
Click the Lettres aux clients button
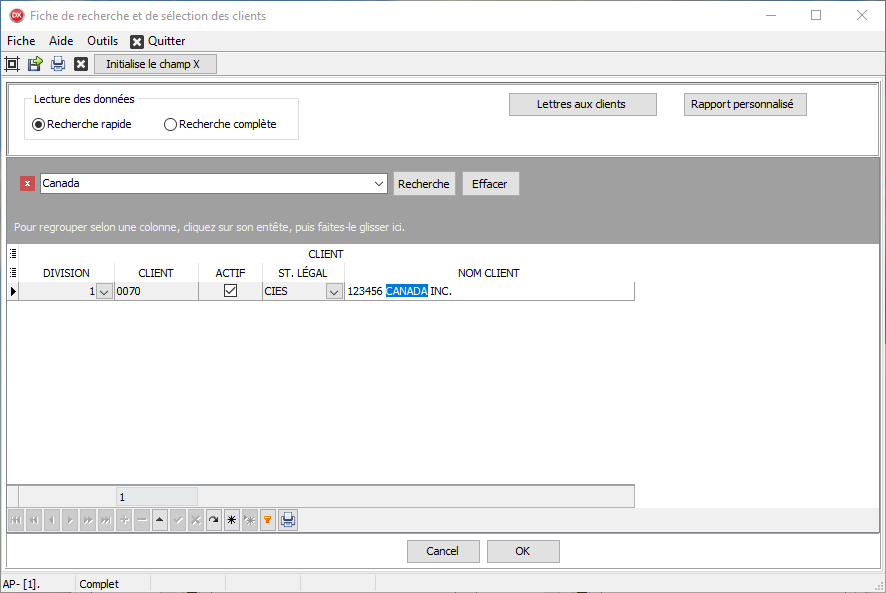[582, 104]
